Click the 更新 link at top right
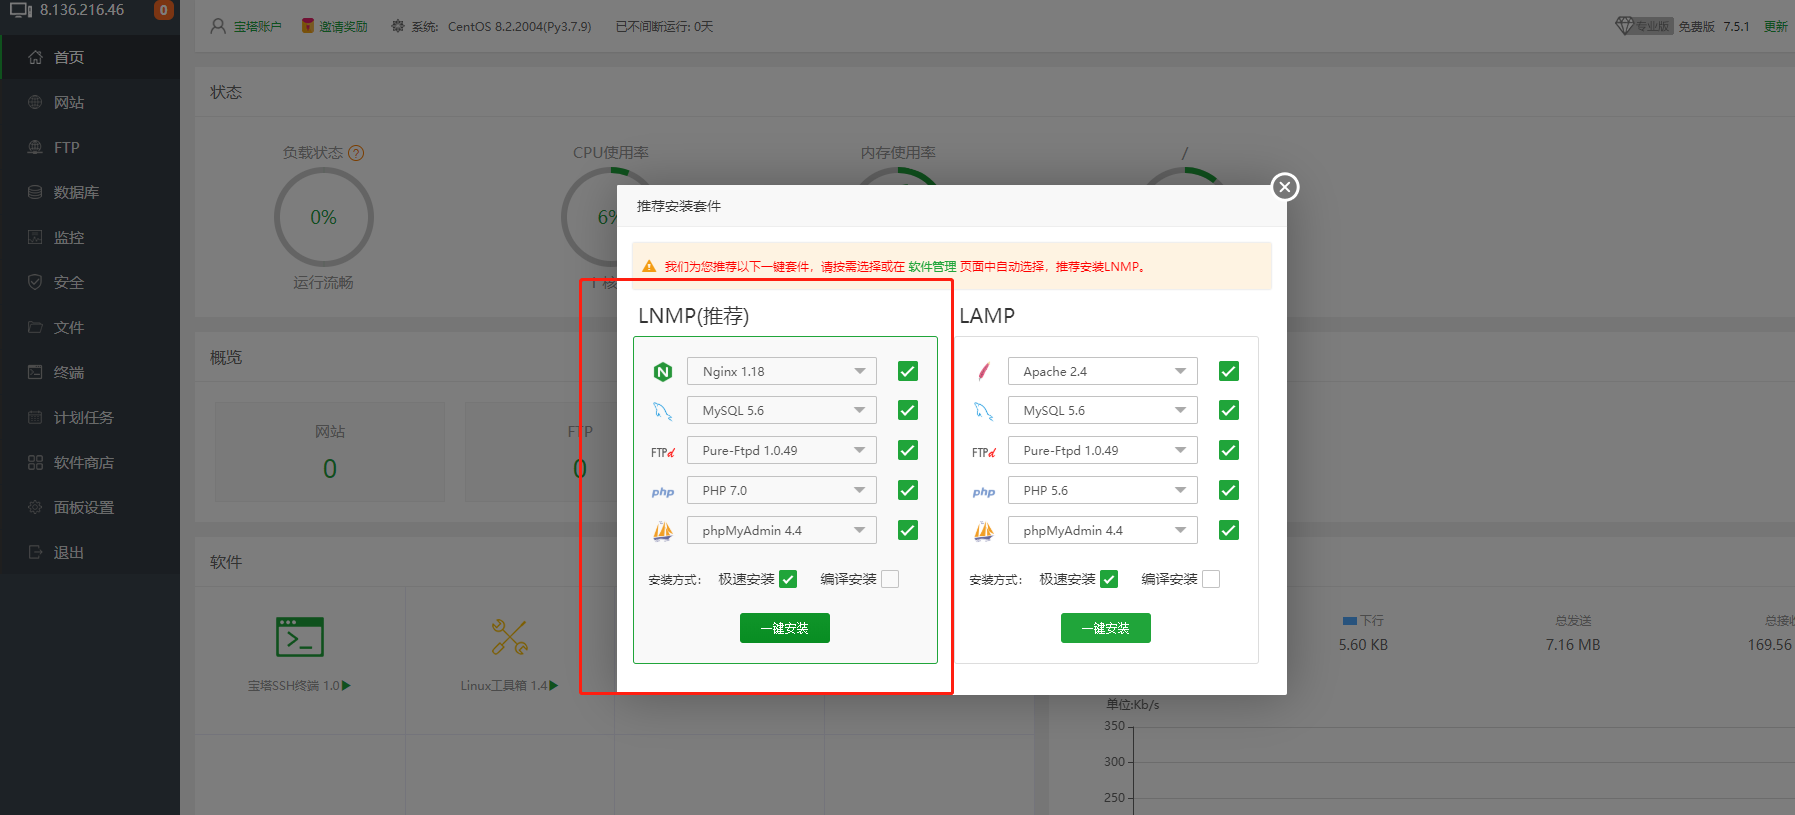Viewport: 1795px width, 815px height. pos(1776,27)
